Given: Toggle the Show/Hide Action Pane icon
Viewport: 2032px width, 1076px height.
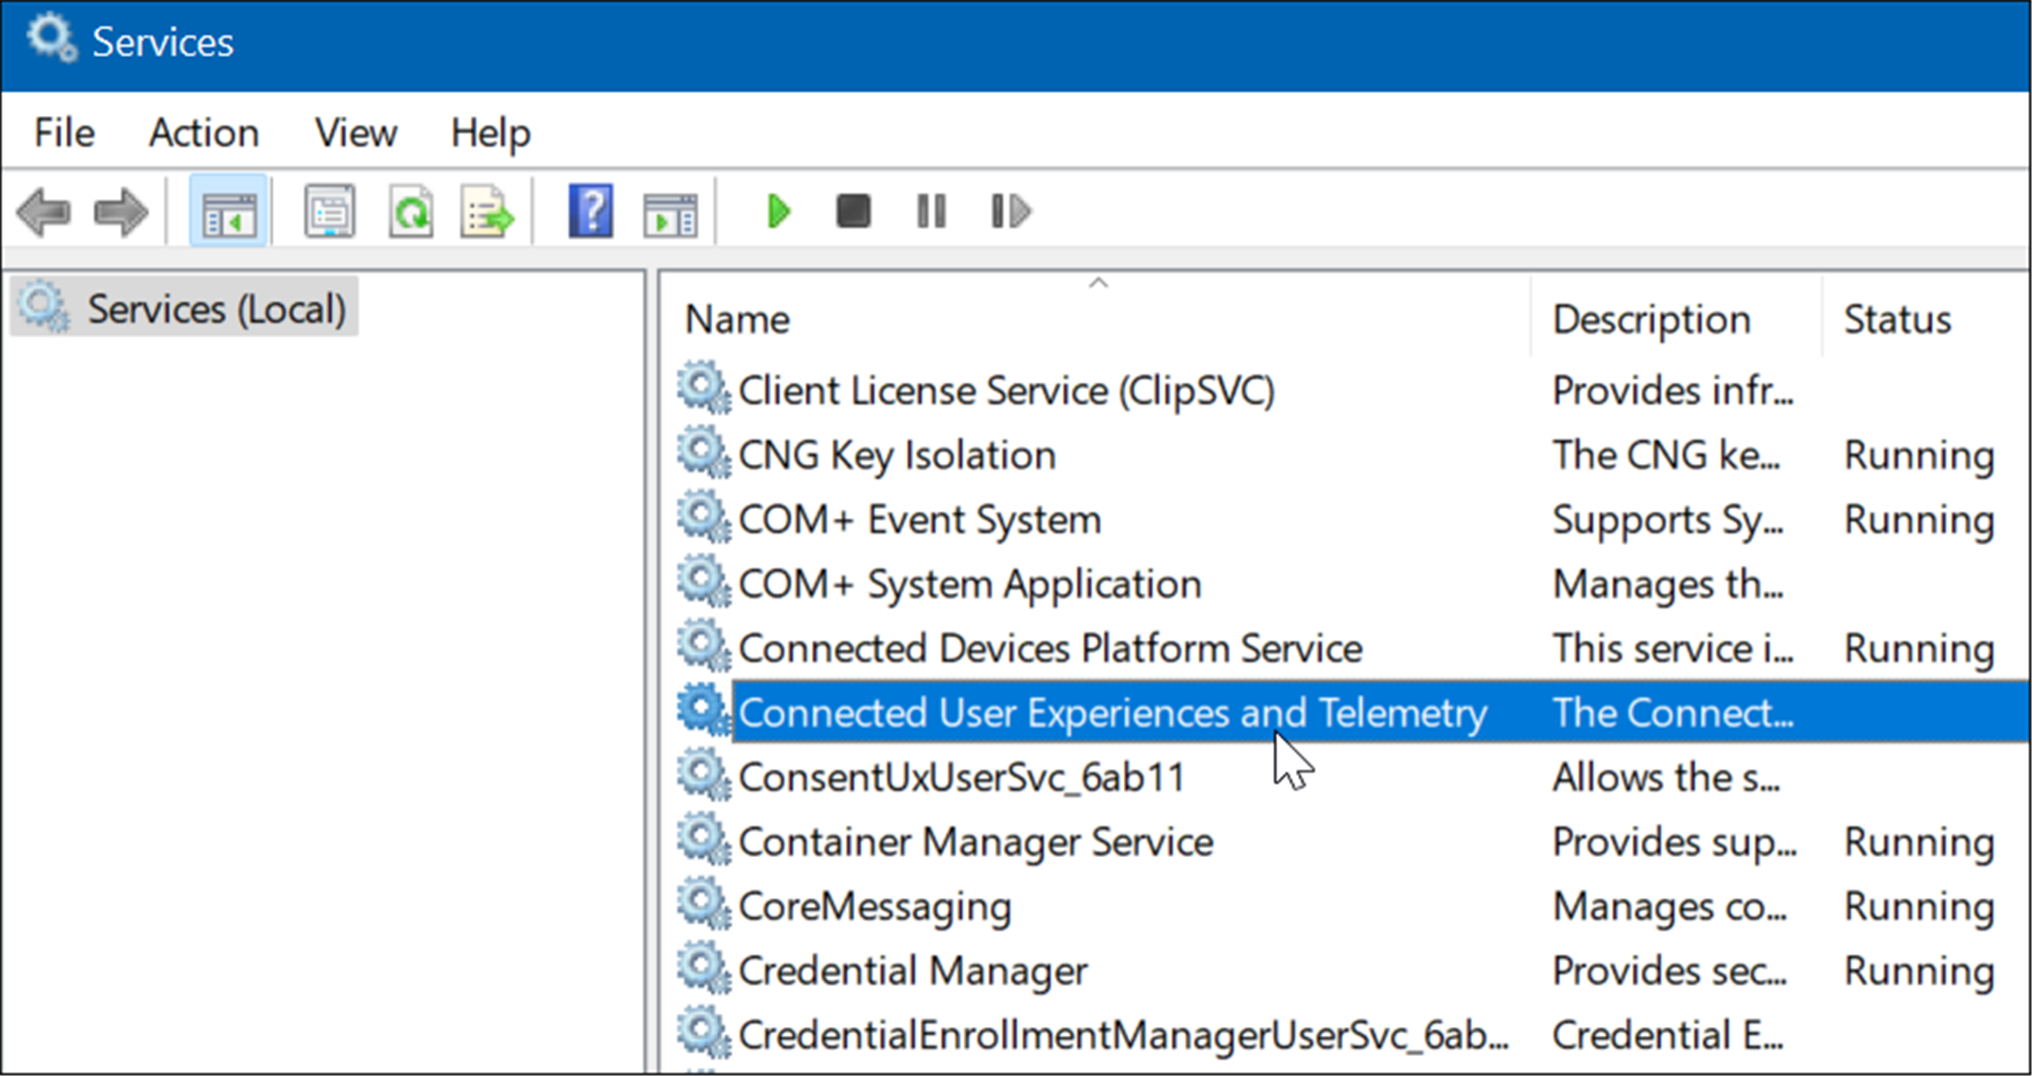Looking at the screenshot, I should 670,212.
